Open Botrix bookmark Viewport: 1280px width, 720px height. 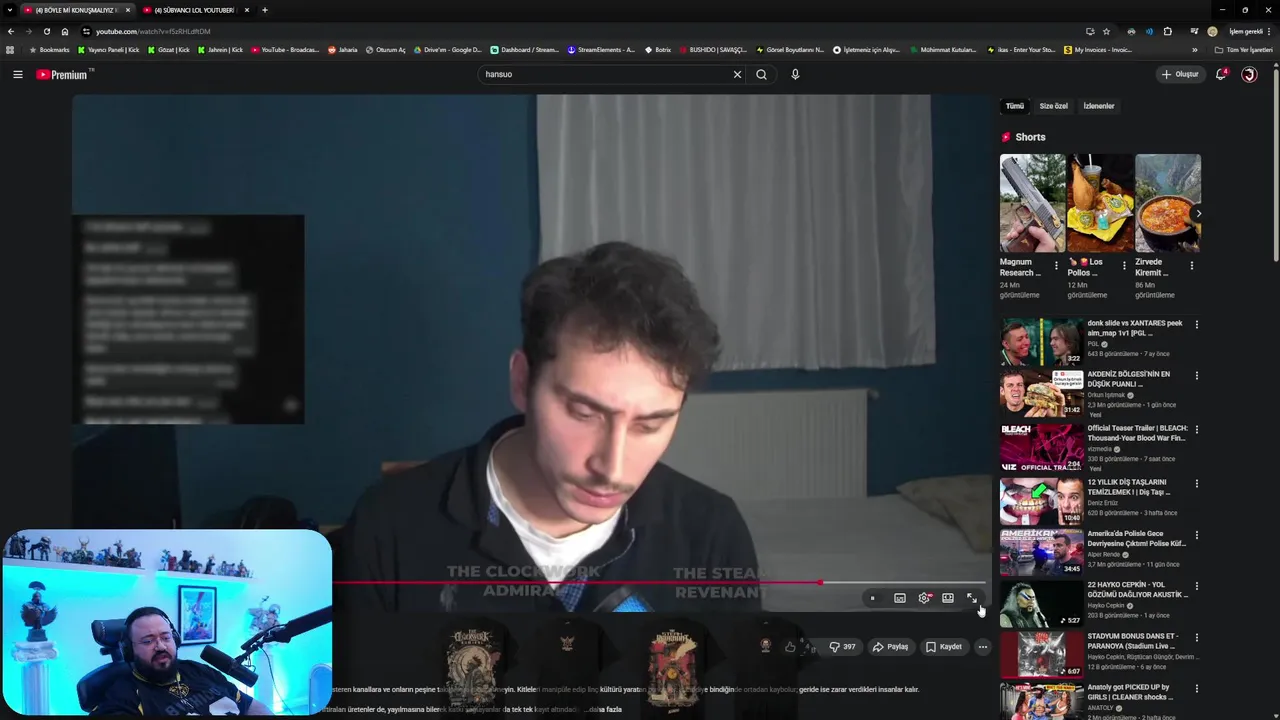(658, 50)
